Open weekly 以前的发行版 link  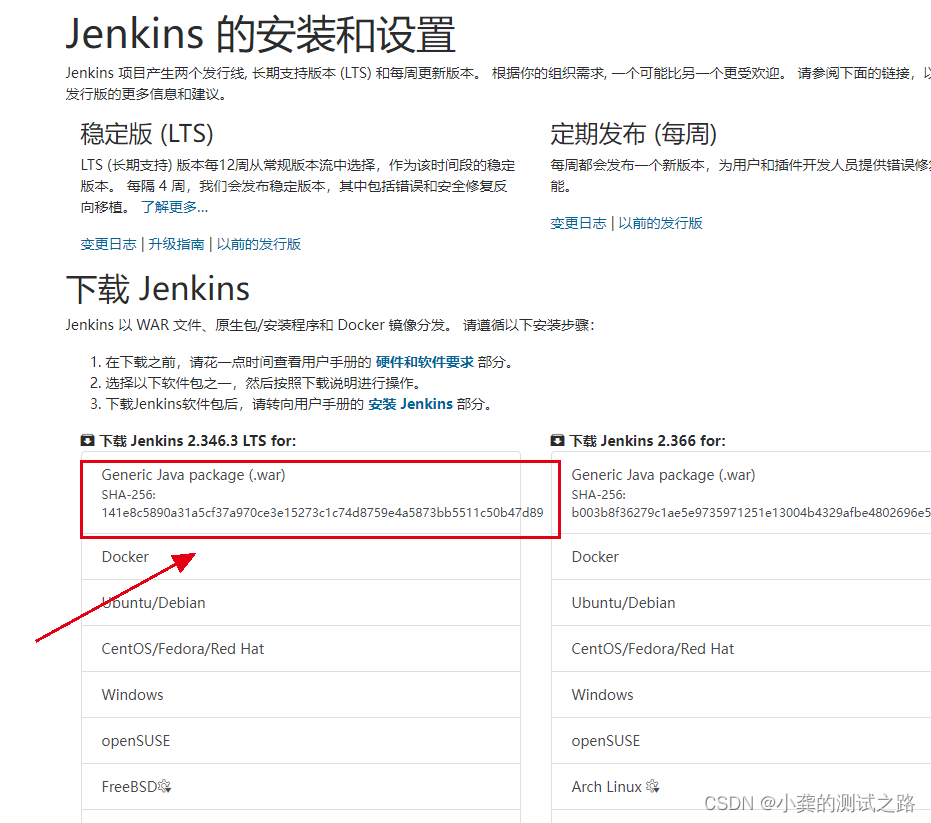(x=660, y=223)
